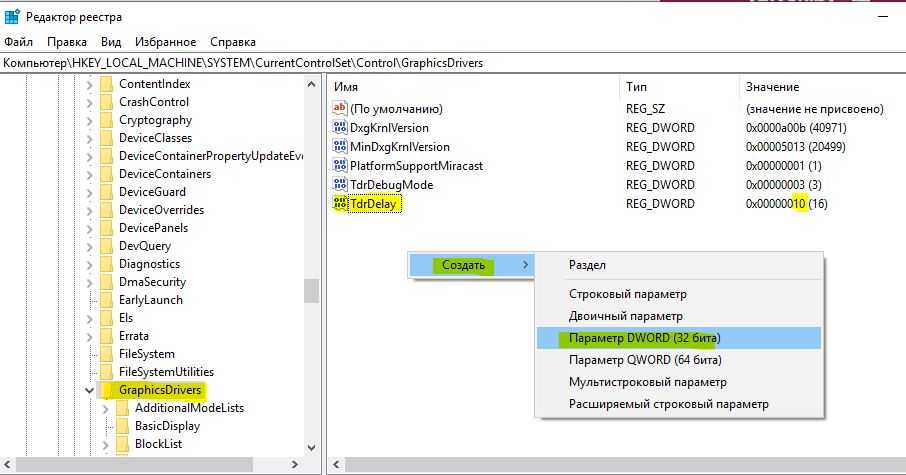Select the (По умолчанию) string value icon
Viewport: 906px width, 475px height.
click(x=340, y=108)
